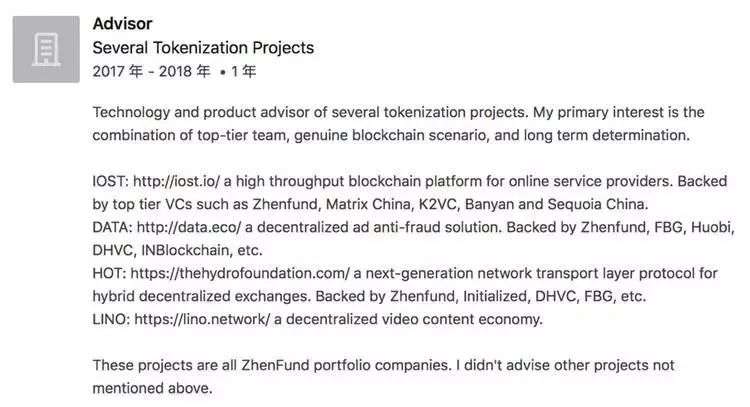Click the "Initialized," backer name
The width and height of the screenshot is (750, 407).
[496, 296]
